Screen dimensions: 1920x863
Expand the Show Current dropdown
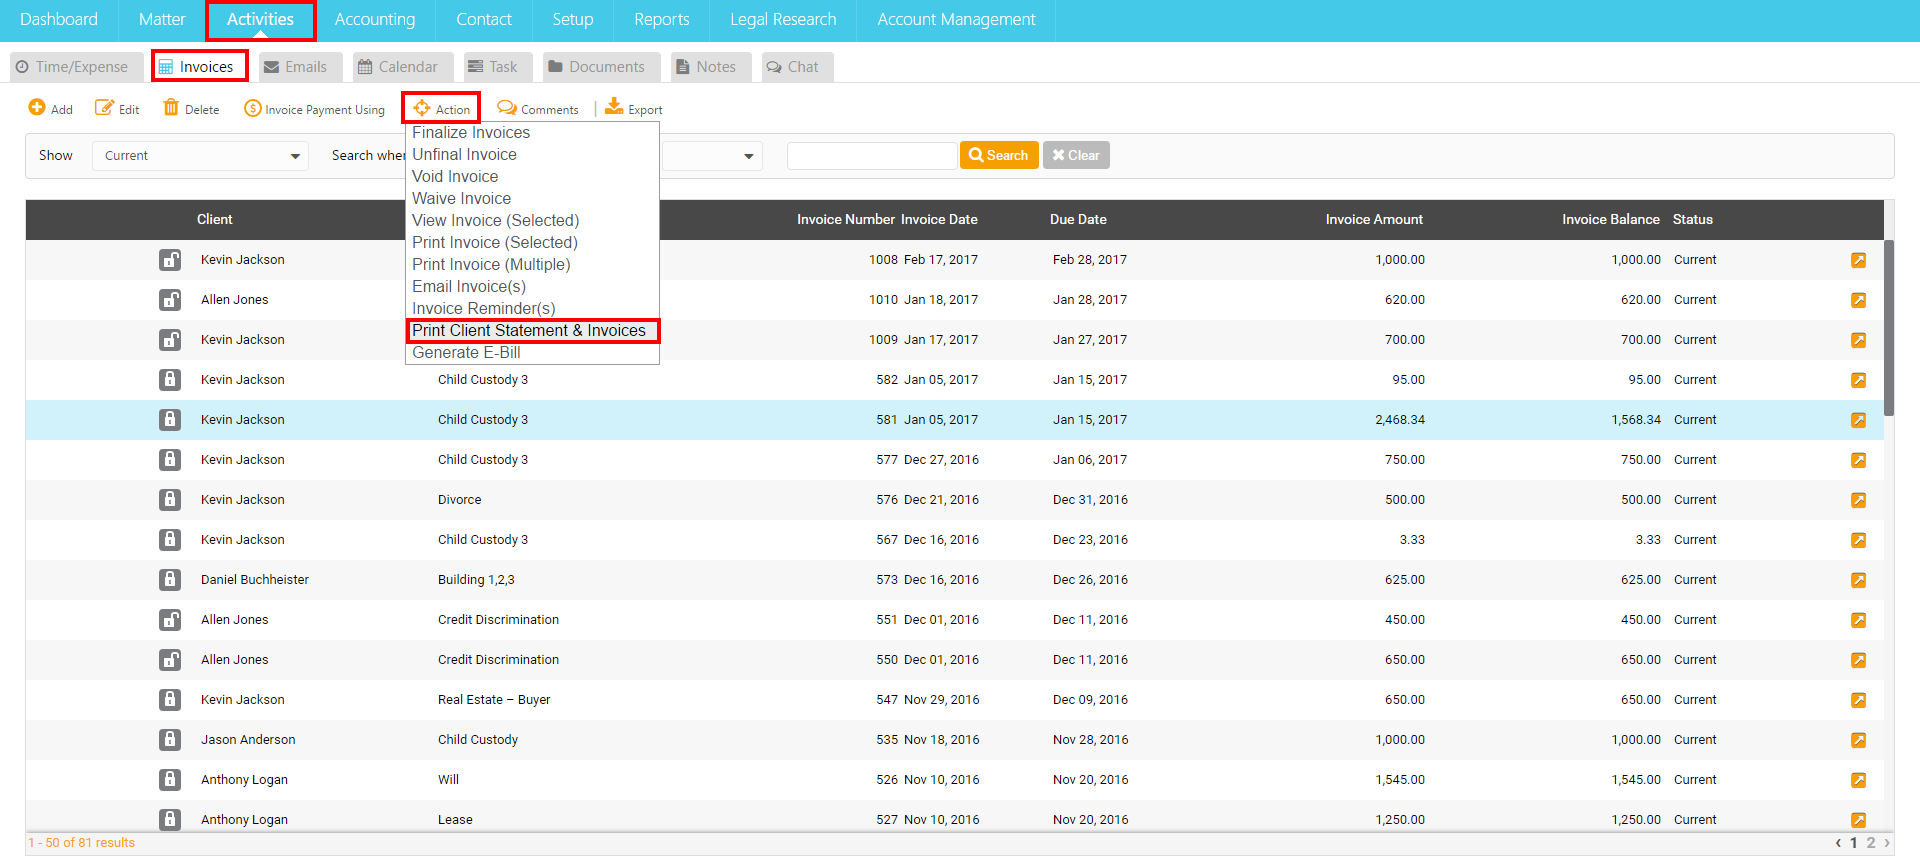click(200, 156)
